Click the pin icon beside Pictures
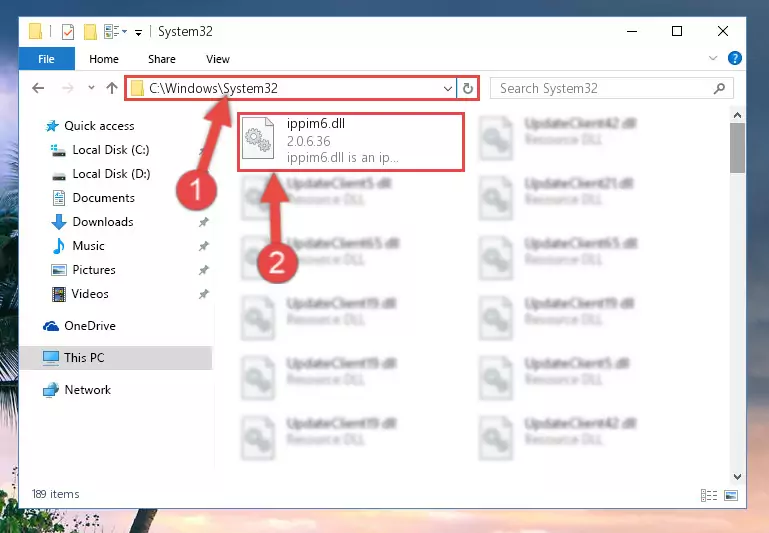The image size is (769, 533). click(x=204, y=270)
